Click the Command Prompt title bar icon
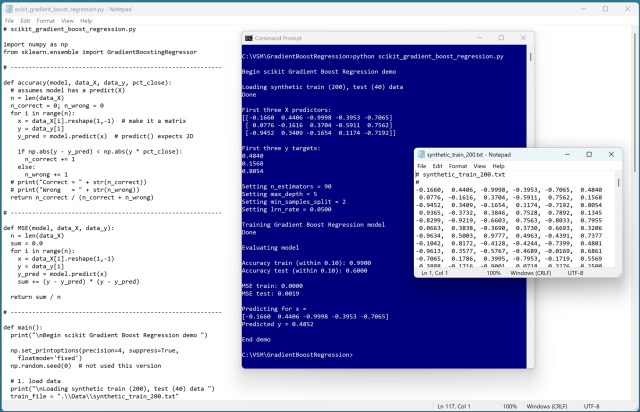640x412 pixels. click(x=249, y=38)
